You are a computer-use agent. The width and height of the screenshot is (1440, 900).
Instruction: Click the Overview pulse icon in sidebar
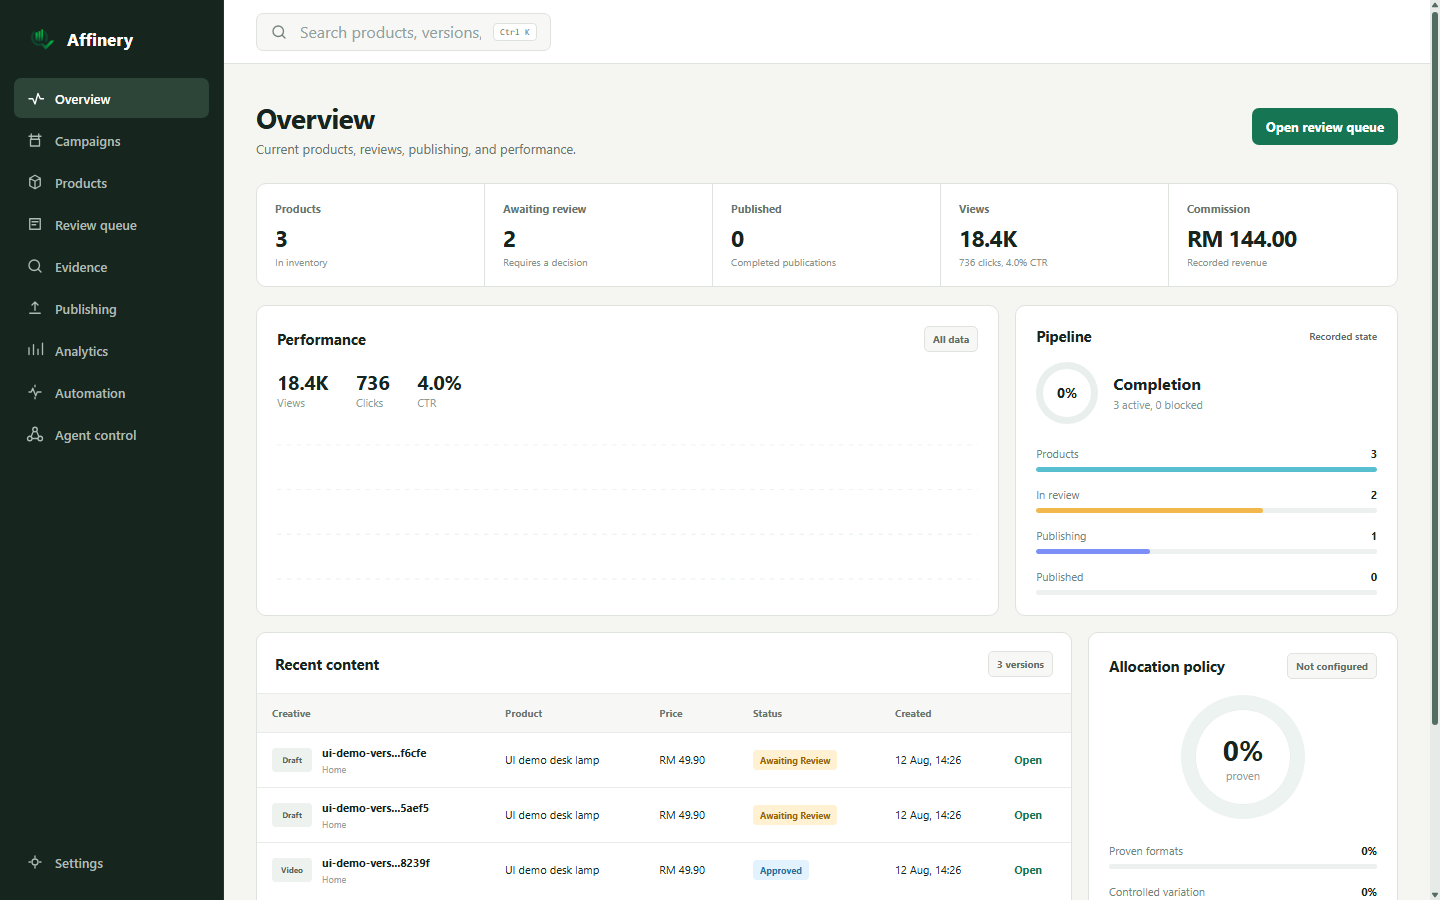36,99
